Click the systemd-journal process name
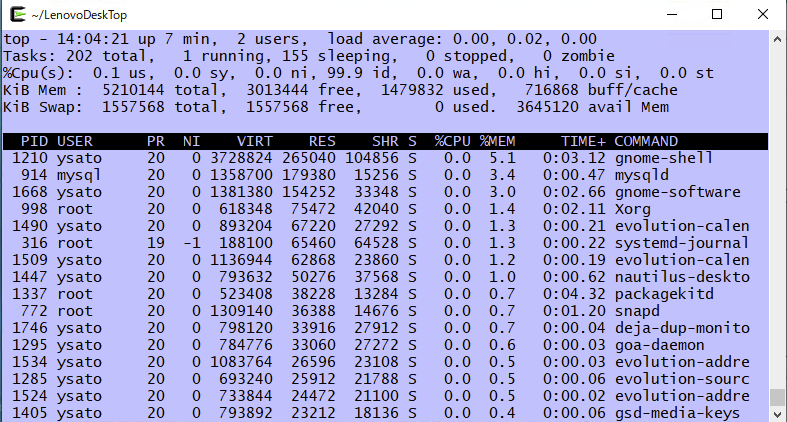The height and width of the screenshot is (422, 787). coord(681,244)
